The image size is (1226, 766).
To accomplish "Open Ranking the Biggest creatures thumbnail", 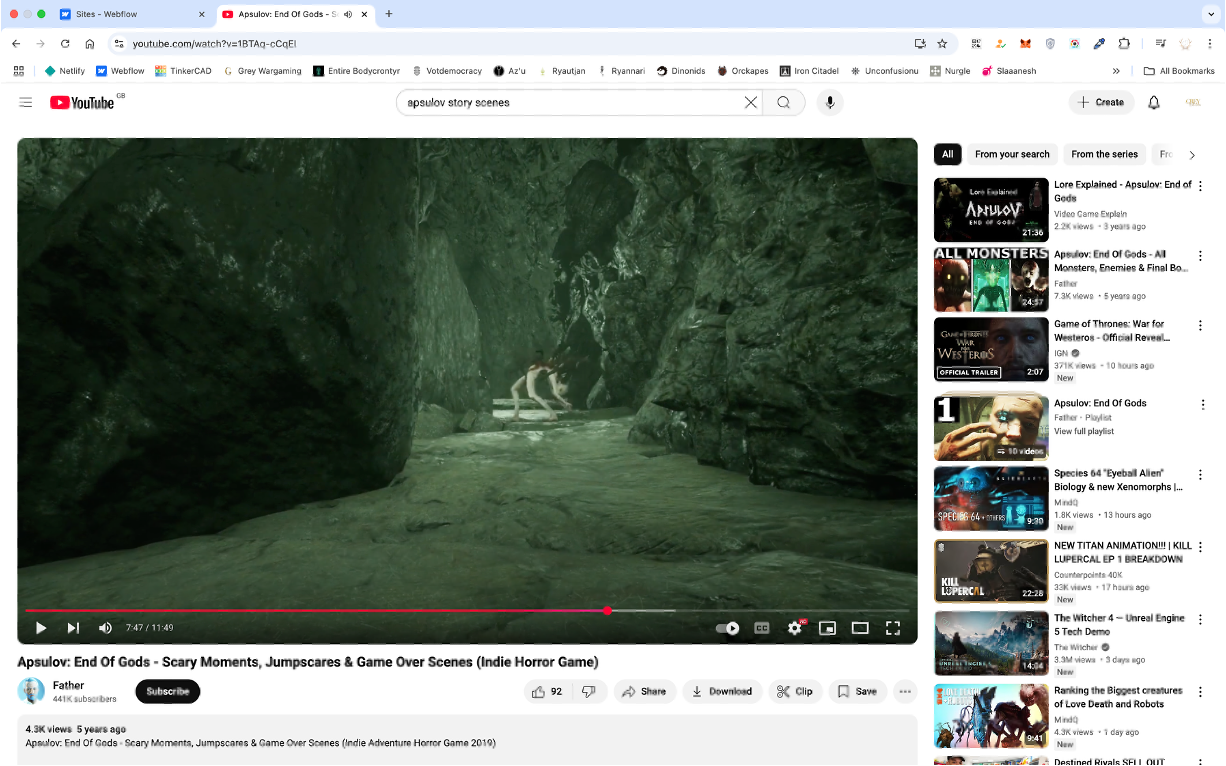I will tap(991, 716).
